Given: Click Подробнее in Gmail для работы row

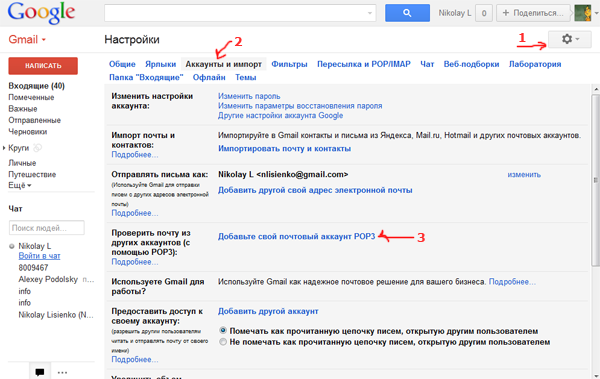Looking at the screenshot, I should coord(512,282).
